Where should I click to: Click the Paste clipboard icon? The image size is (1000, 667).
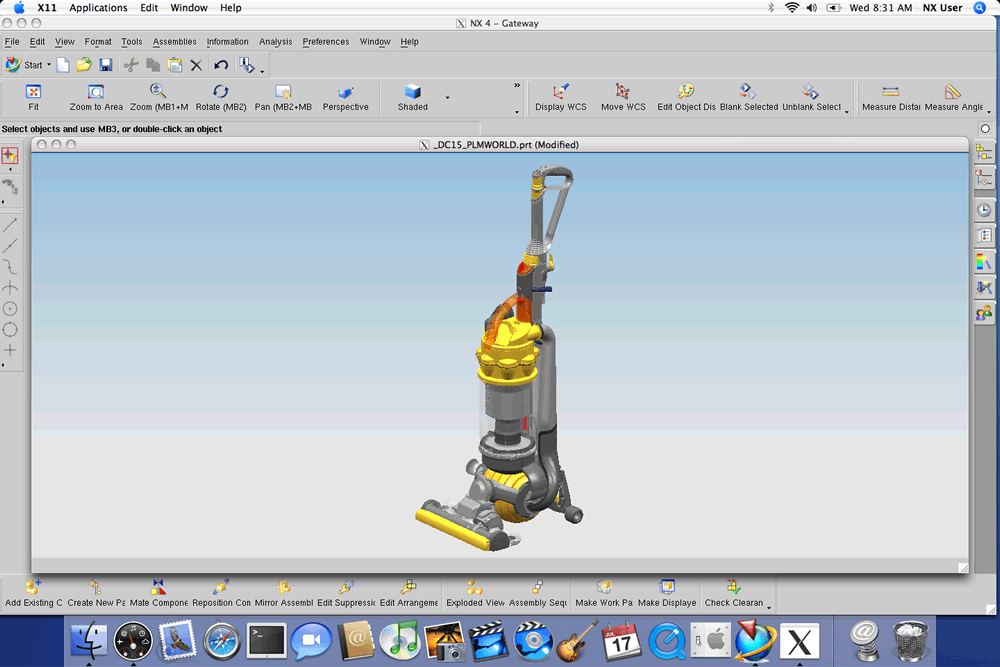click(174, 64)
